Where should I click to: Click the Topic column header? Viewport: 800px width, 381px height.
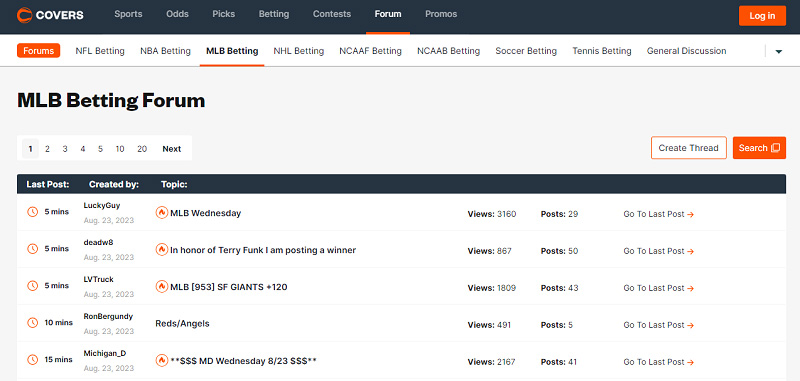pyautogui.click(x=174, y=184)
